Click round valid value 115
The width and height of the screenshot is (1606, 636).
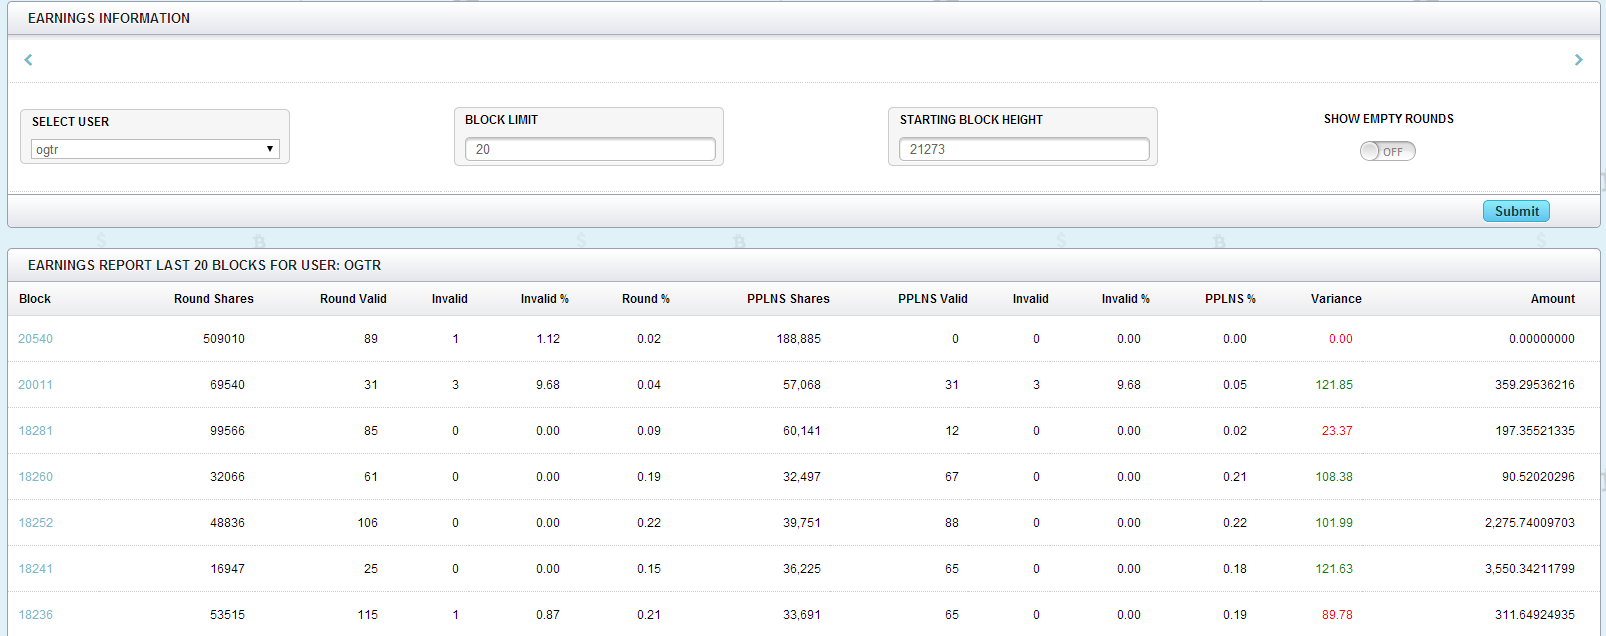[368, 615]
